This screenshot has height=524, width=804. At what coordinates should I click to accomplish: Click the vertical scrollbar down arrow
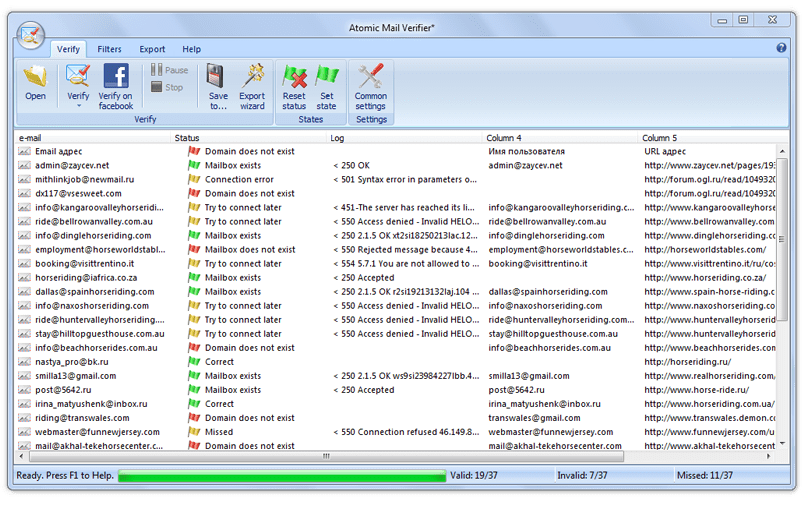point(782,443)
